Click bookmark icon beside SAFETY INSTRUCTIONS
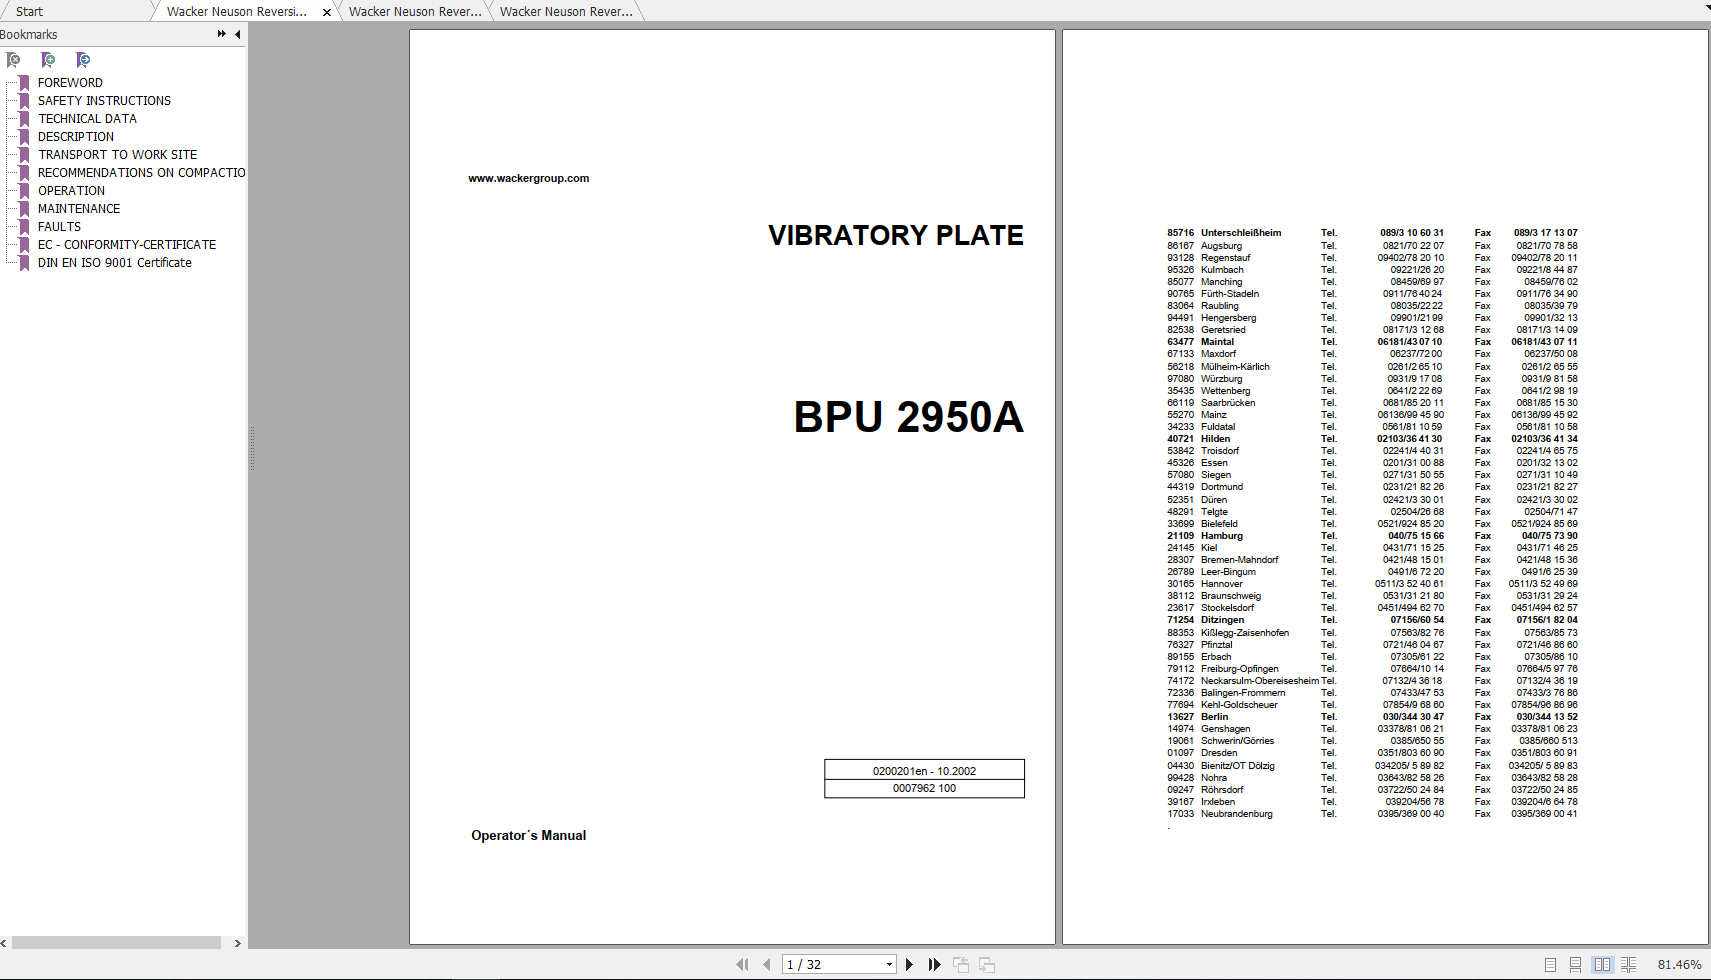Viewport: 1711px width, 980px height. point(24,101)
